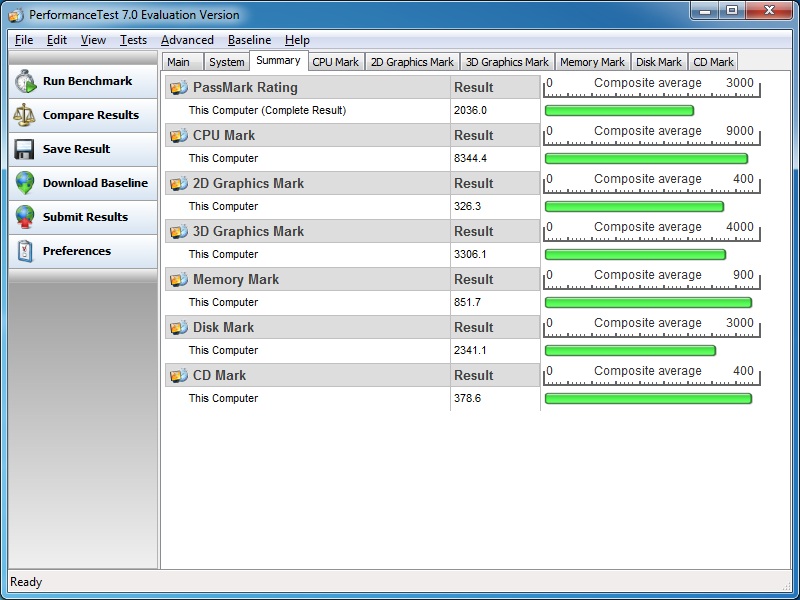Click the Disk Mark green result bar

[x=631, y=350]
